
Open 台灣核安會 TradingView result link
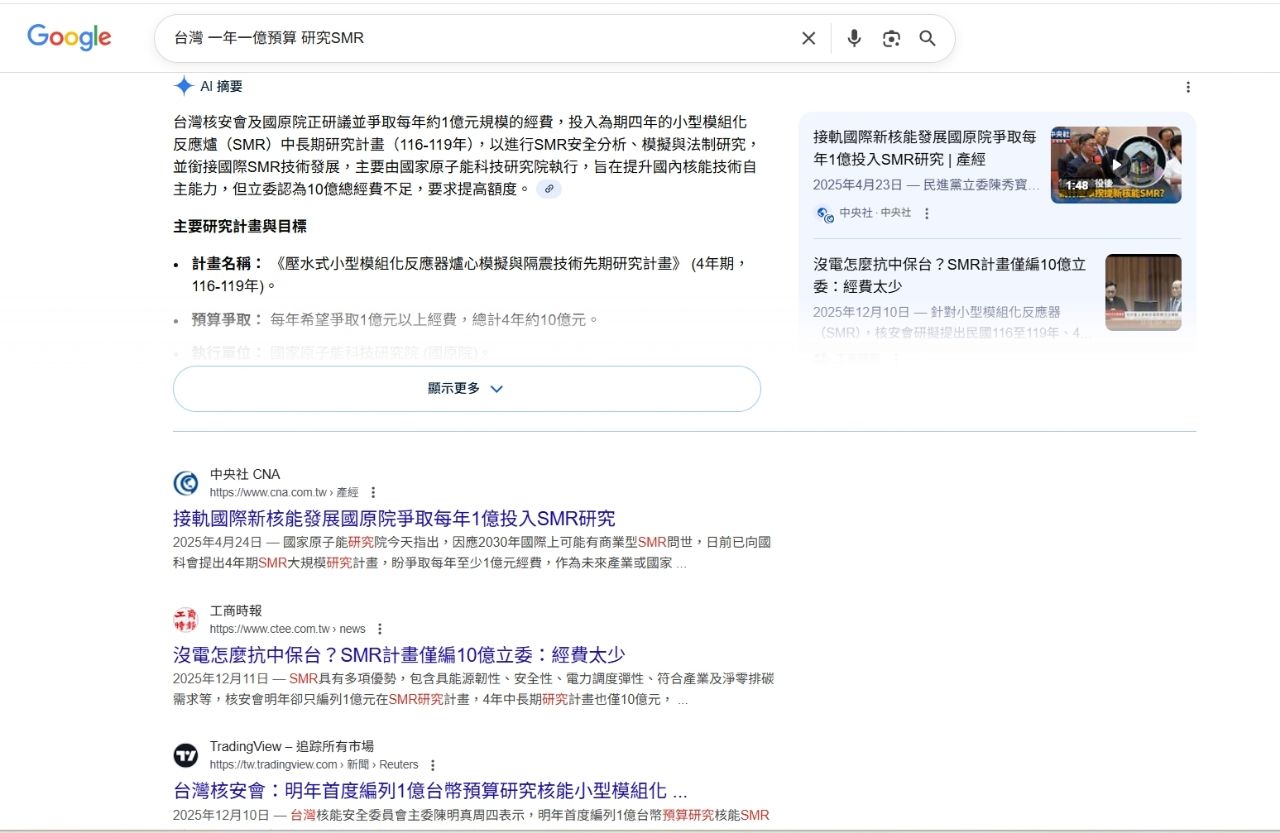click(430, 791)
